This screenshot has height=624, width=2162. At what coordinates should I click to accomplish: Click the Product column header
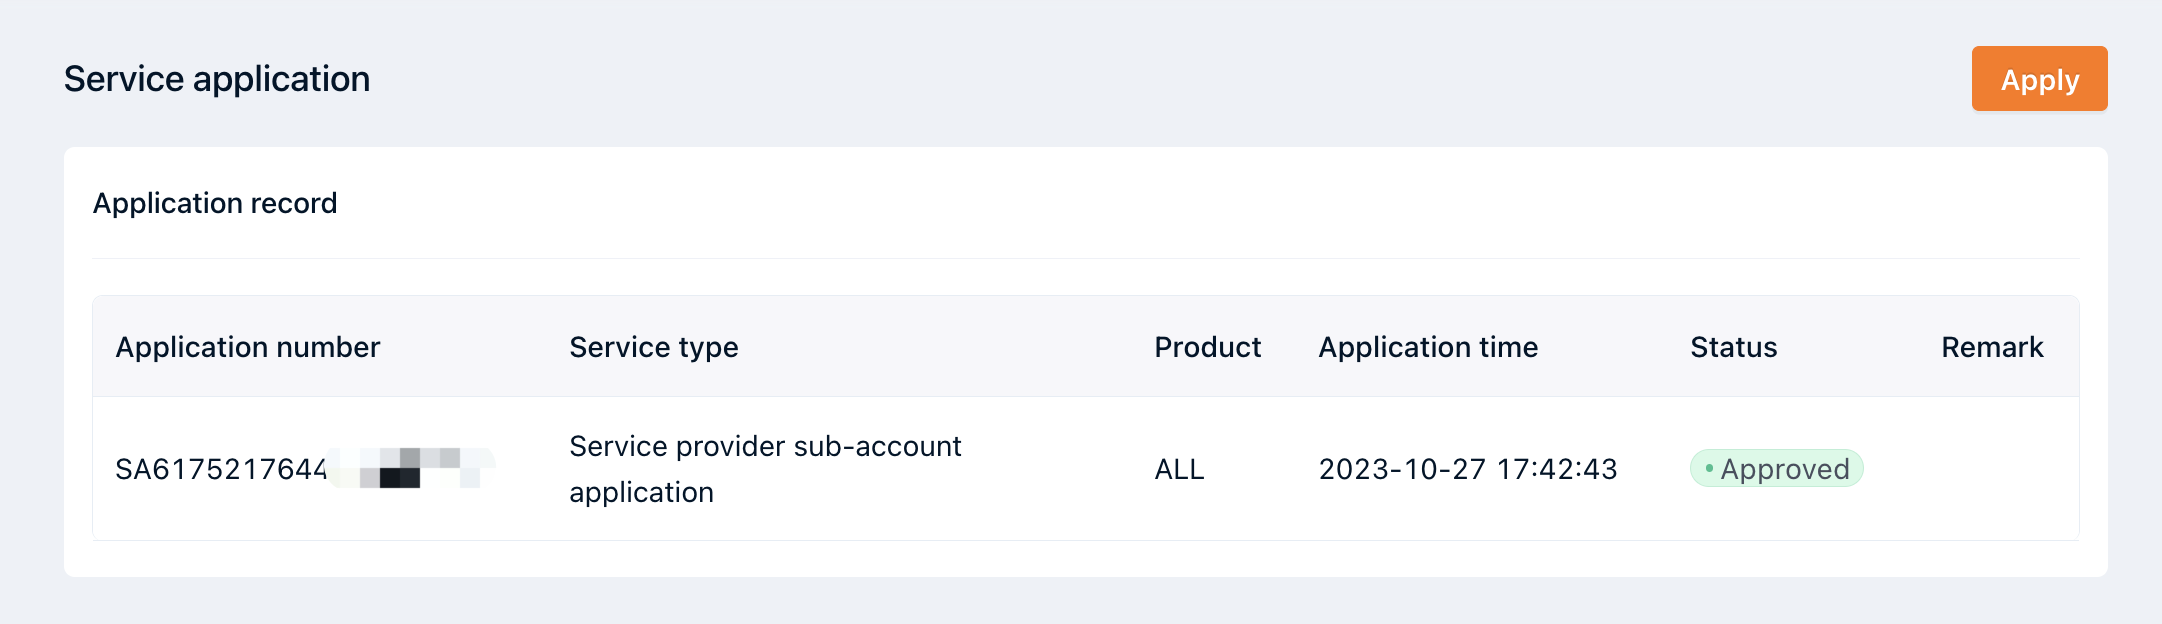point(1207,347)
